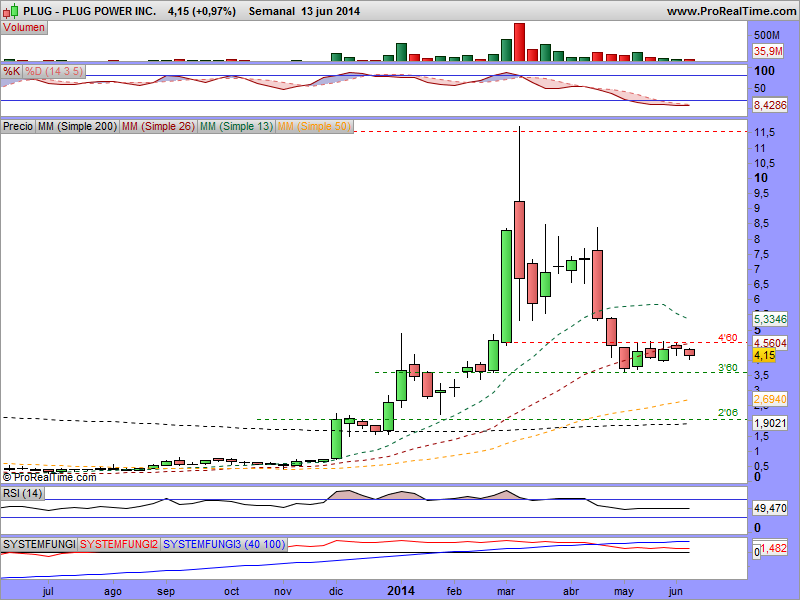Select the MM (Simple 50) label
The image size is (800, 600).
pos(314,126)
